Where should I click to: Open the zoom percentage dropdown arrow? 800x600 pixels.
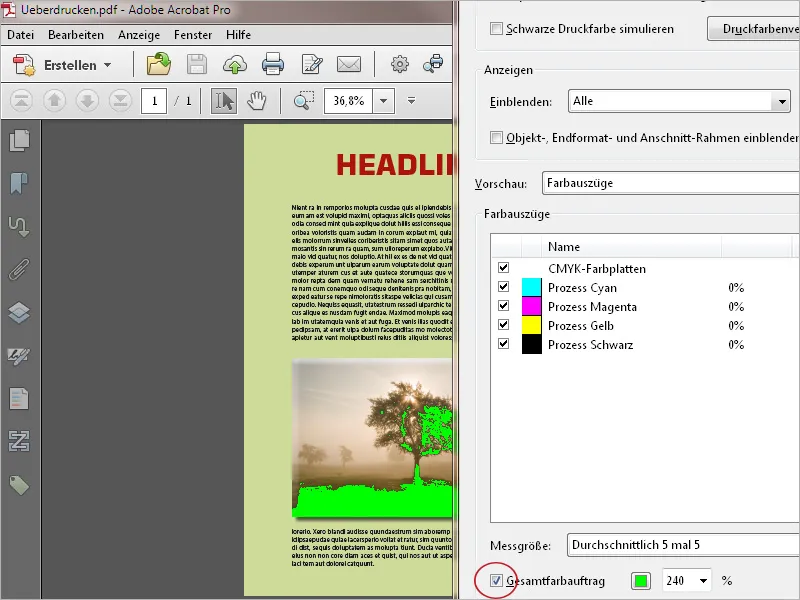(x=384, y=101)
